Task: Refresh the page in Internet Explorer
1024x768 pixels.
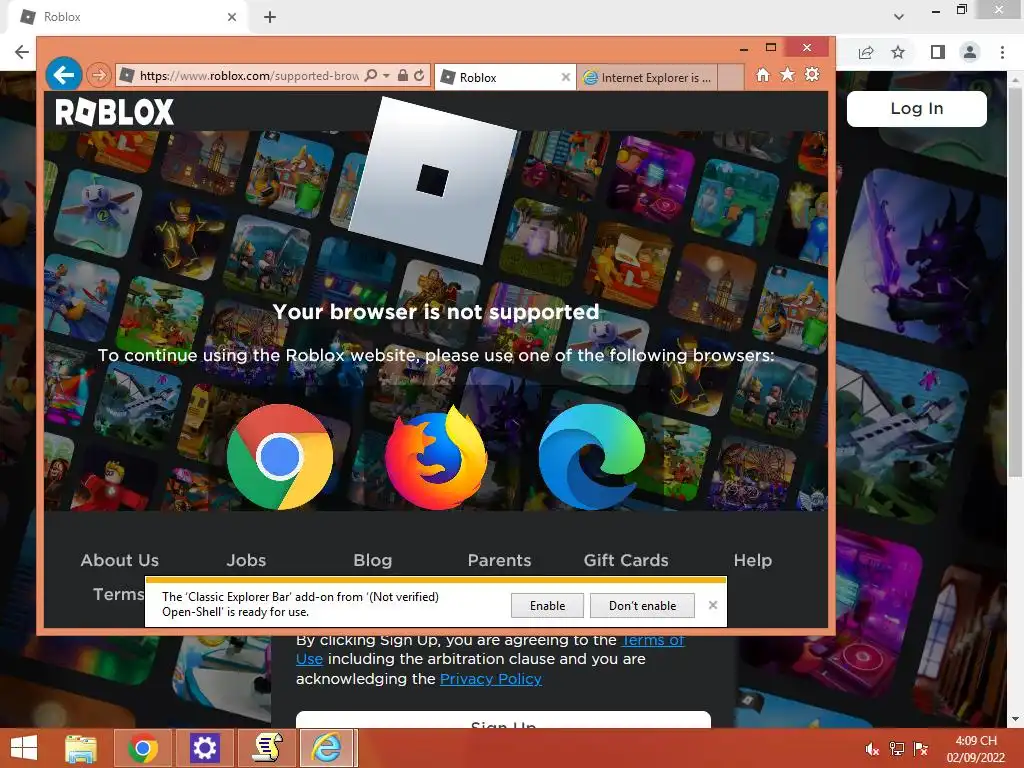Action: point(419,76)
